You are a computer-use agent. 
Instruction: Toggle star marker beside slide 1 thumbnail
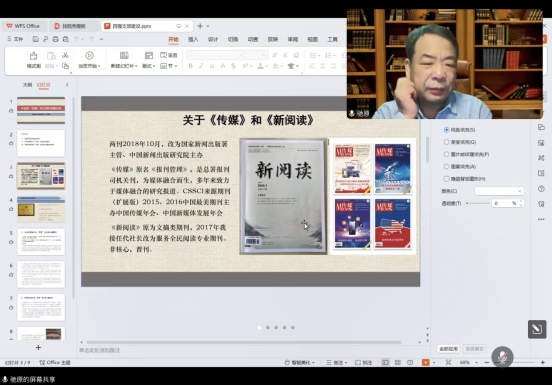pyautogui.click(x=11, y=111)
